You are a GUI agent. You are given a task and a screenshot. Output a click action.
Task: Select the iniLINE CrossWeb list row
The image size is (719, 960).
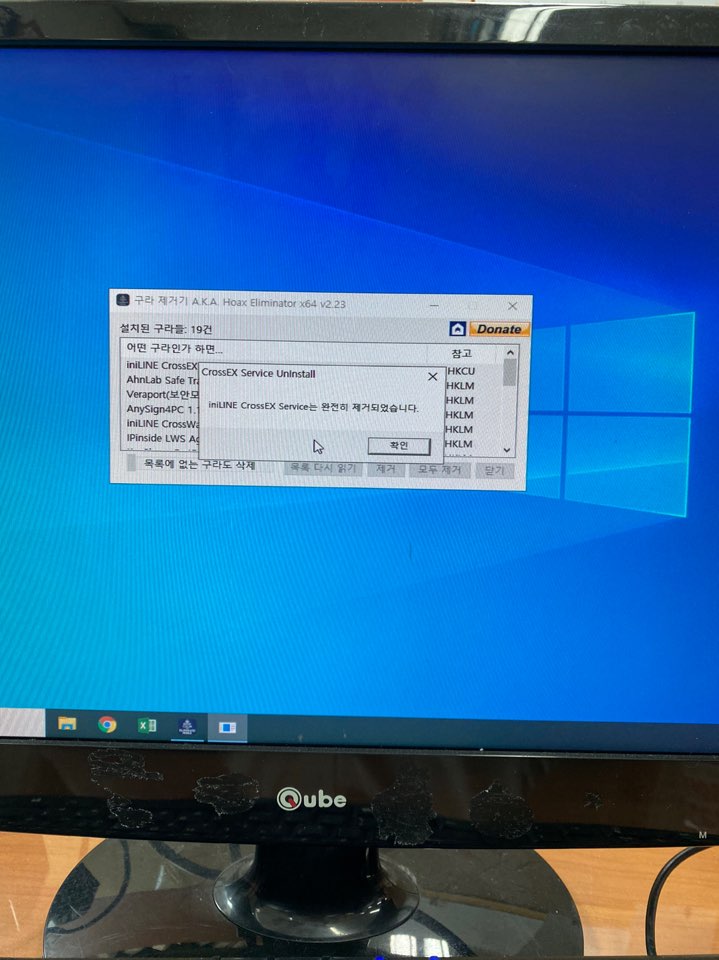[x=162, y=424]
